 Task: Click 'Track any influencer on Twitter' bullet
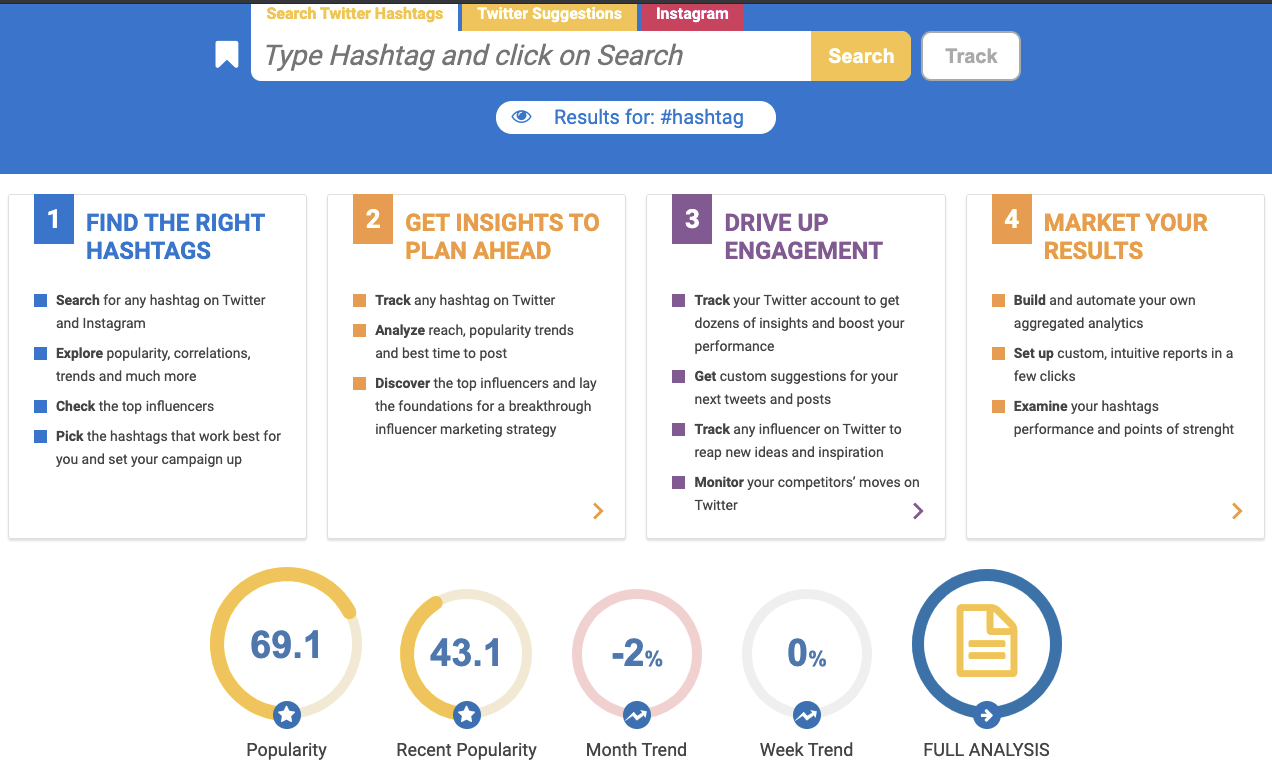tap(798, 440)
